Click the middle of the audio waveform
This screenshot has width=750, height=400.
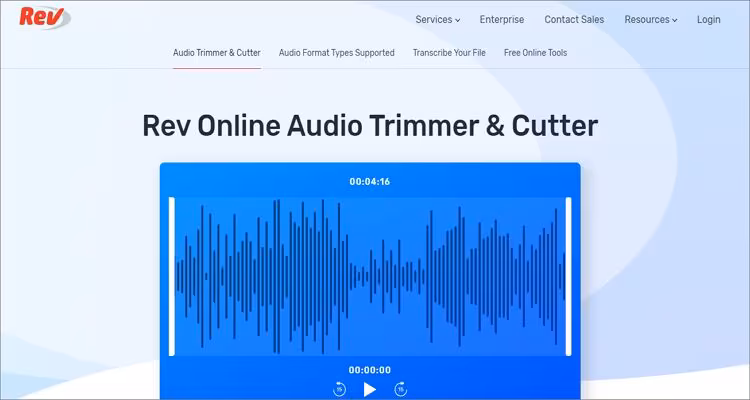370,277
